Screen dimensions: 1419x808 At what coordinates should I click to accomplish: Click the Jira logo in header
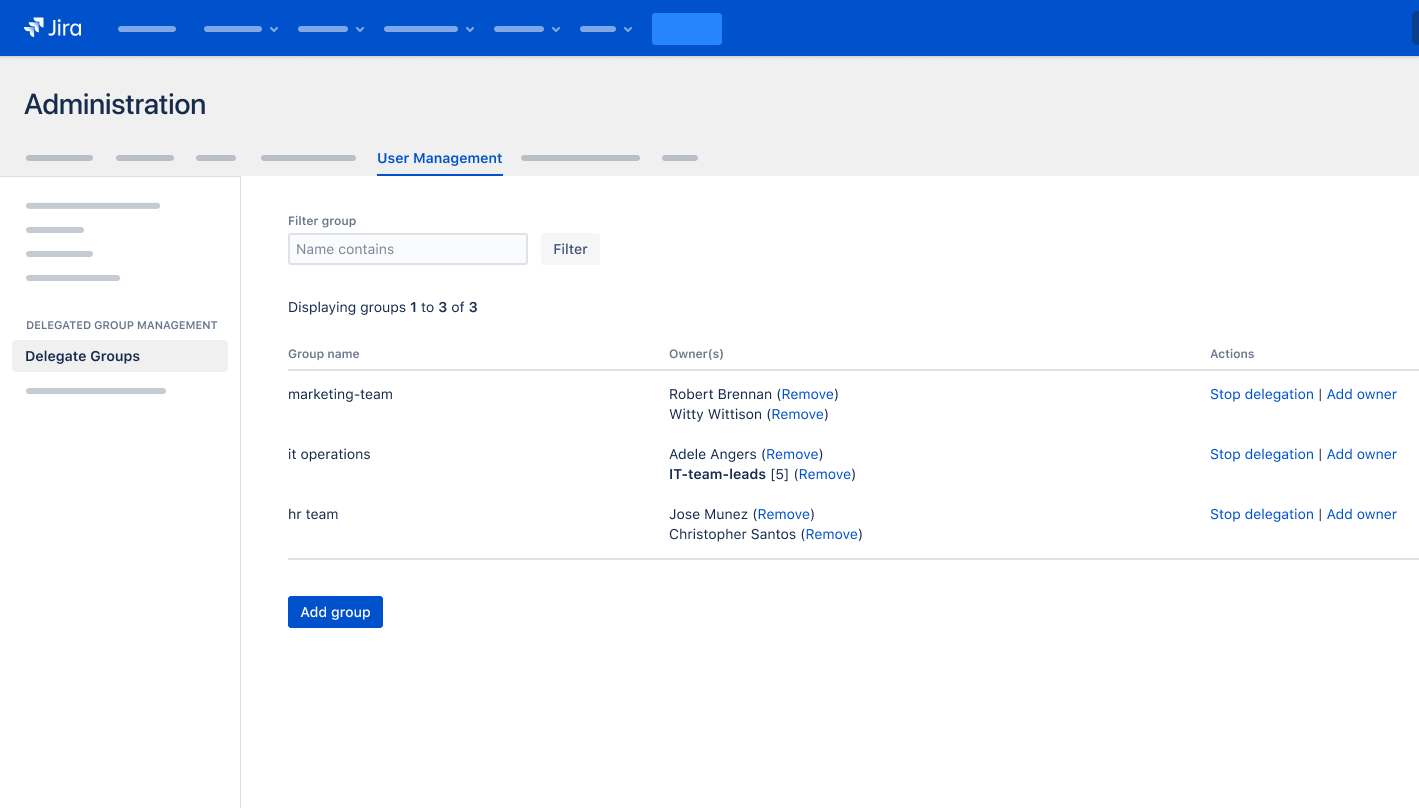pyautogui.click(x=53, y=28)
